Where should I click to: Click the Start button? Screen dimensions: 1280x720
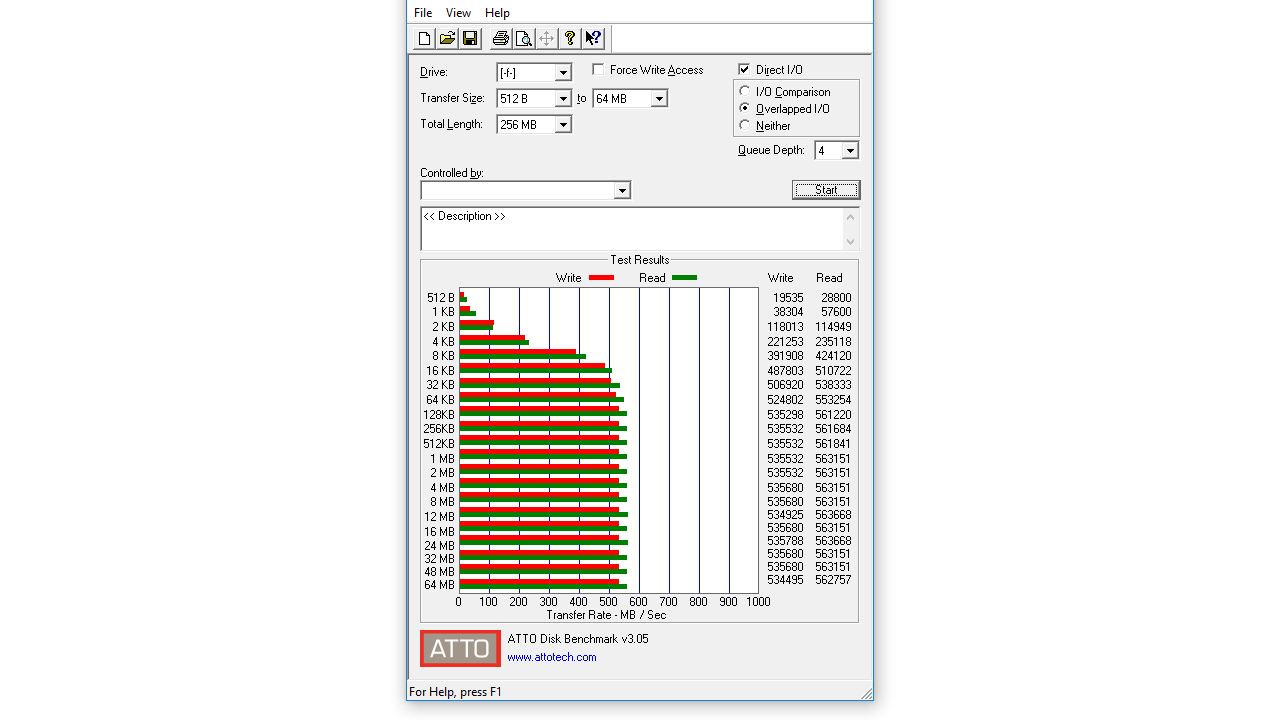(x=826, y=190)
